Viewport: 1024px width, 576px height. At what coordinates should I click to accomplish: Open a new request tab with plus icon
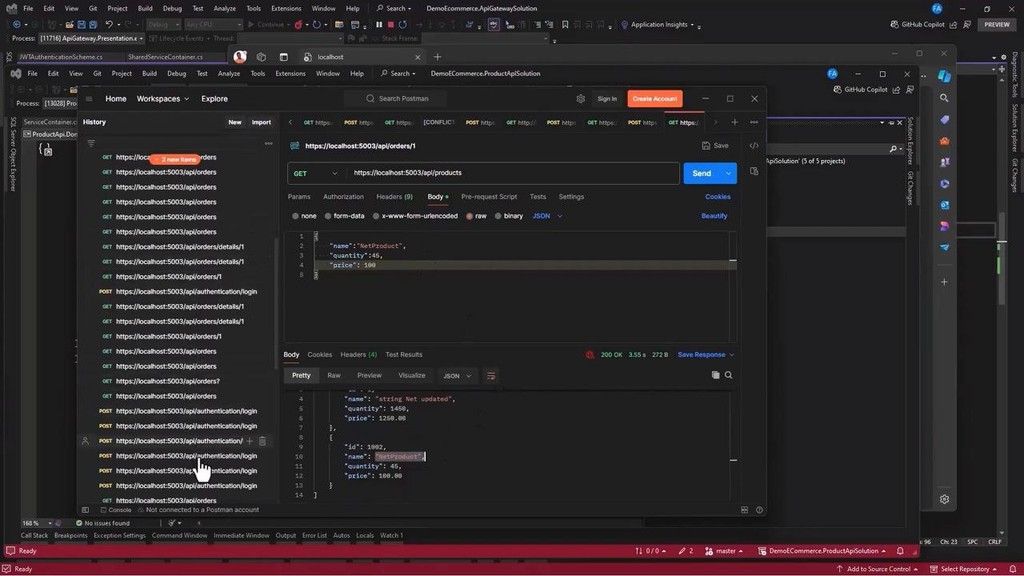coord(734,122)
